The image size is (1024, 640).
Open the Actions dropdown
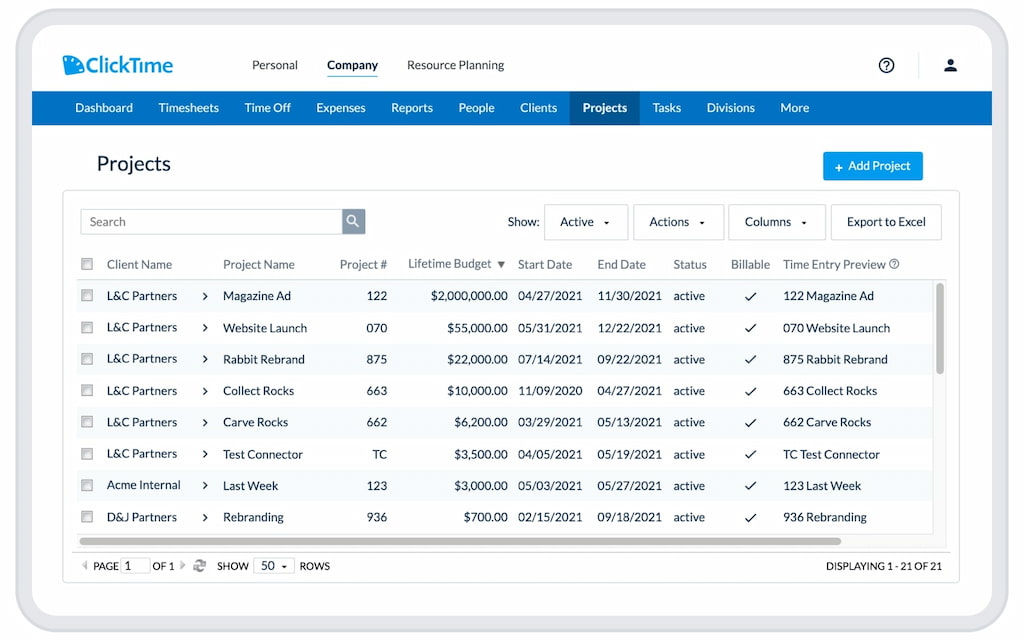(x=678, y=221)
